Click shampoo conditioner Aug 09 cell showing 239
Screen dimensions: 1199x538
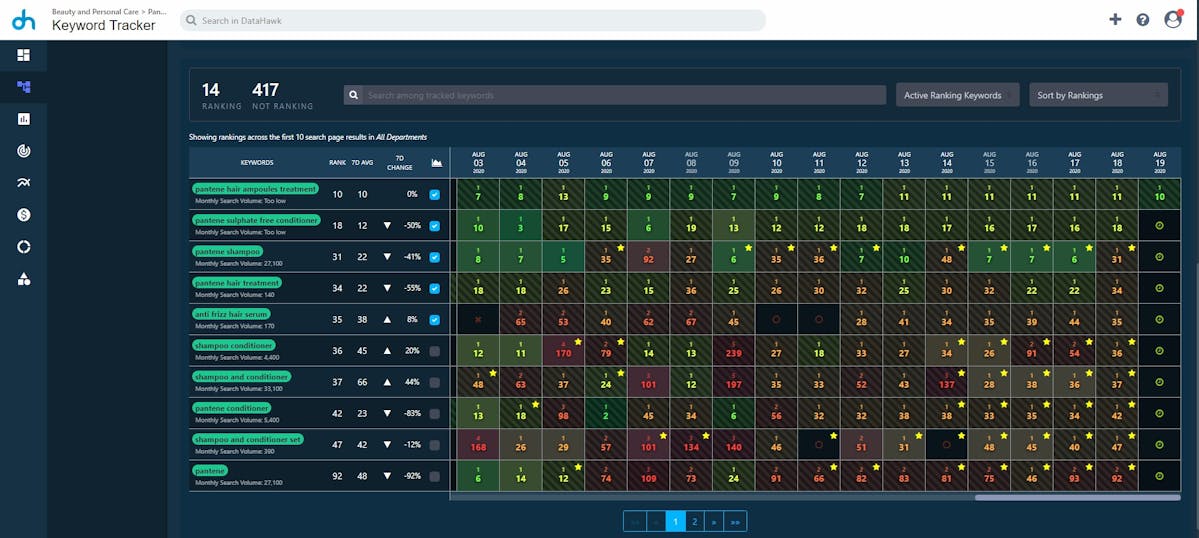[734, 351]
